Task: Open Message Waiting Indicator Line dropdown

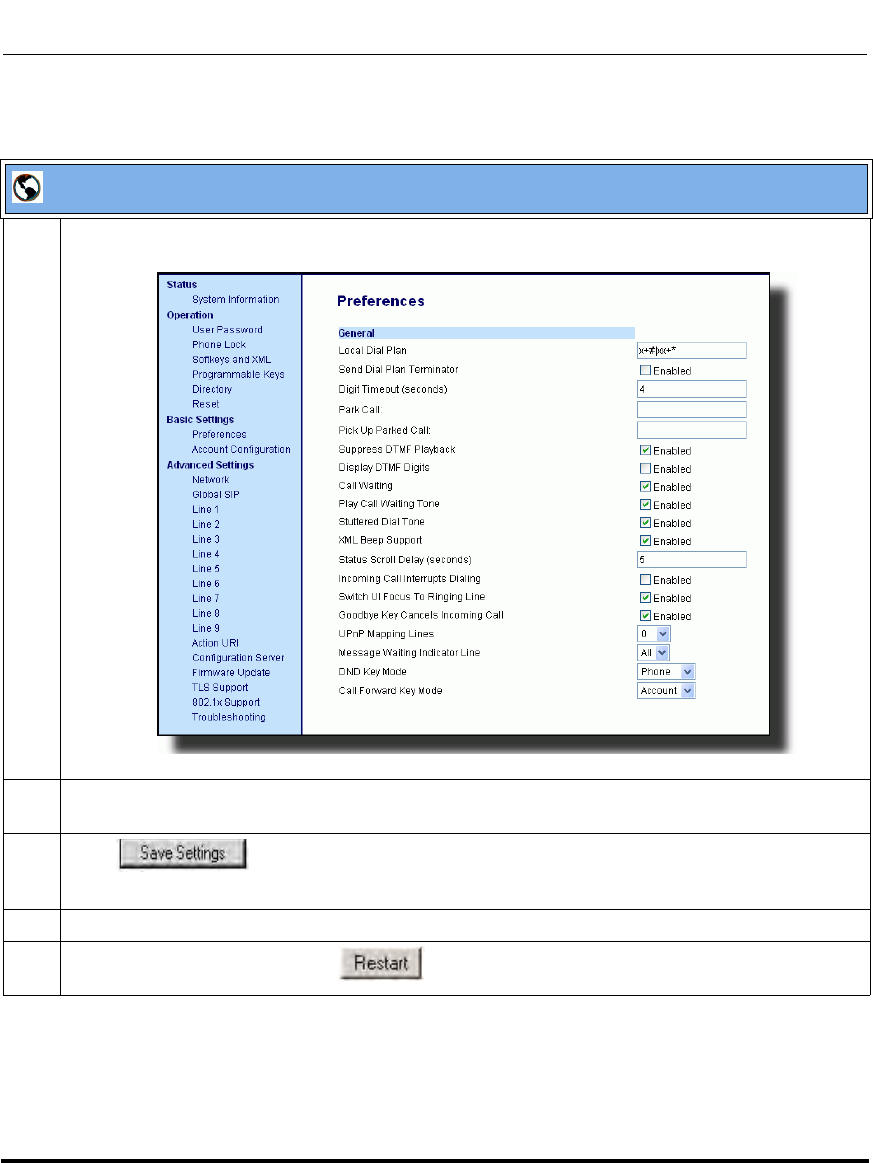Action: point(653,653)
